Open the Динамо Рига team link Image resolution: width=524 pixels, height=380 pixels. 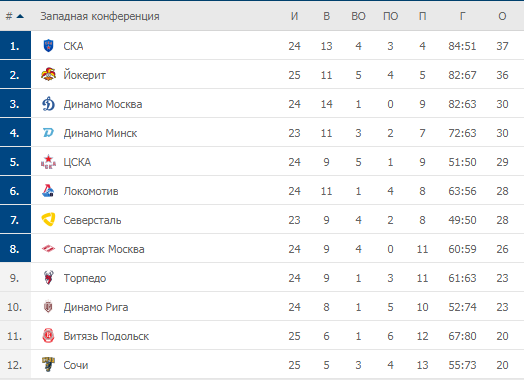click(x=96, y=307)
